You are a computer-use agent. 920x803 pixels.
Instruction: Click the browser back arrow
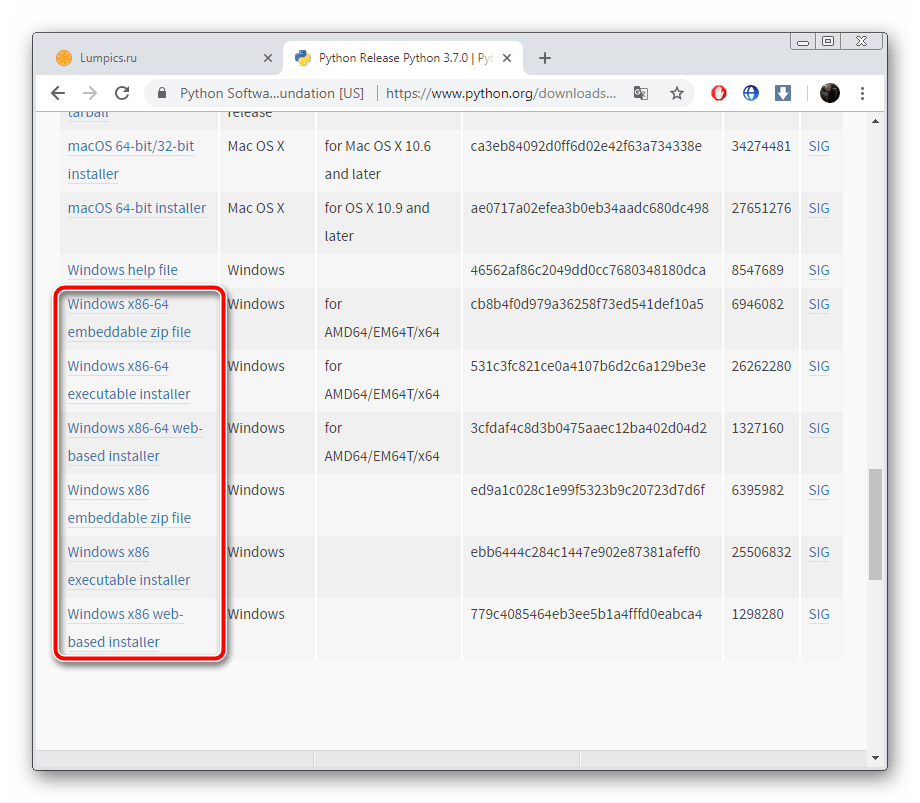(58, 93)
